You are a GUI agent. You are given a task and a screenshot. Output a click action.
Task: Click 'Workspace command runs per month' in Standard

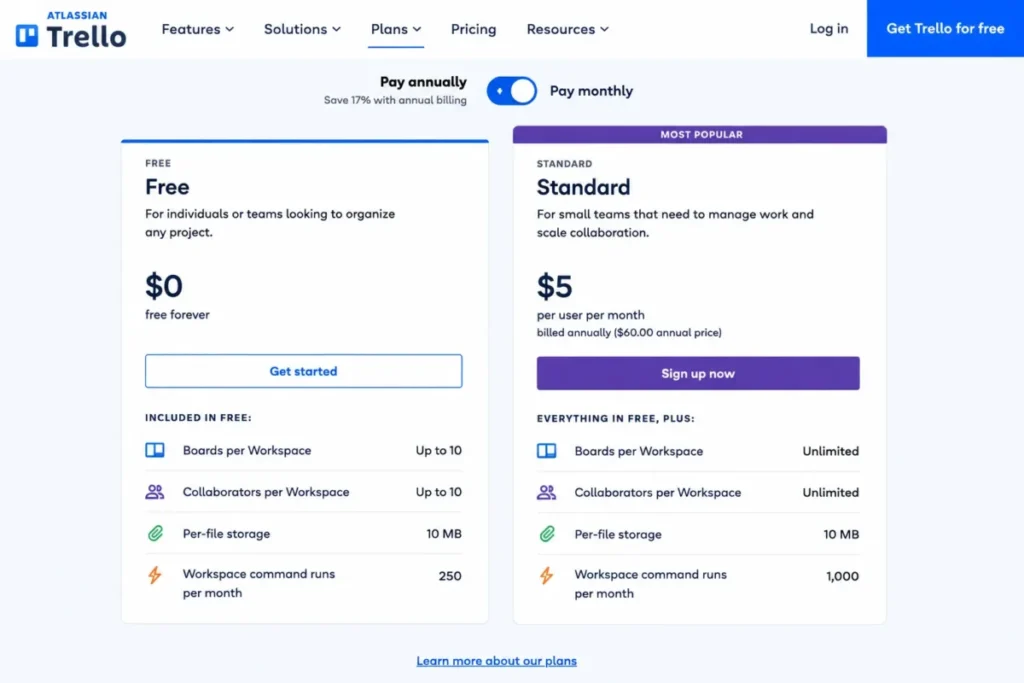point(650,584)
